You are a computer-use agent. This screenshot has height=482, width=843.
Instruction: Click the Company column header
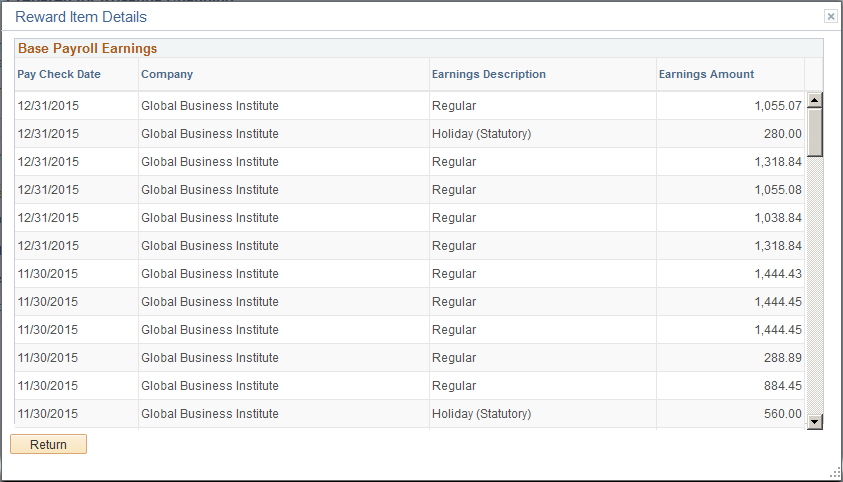167,74
